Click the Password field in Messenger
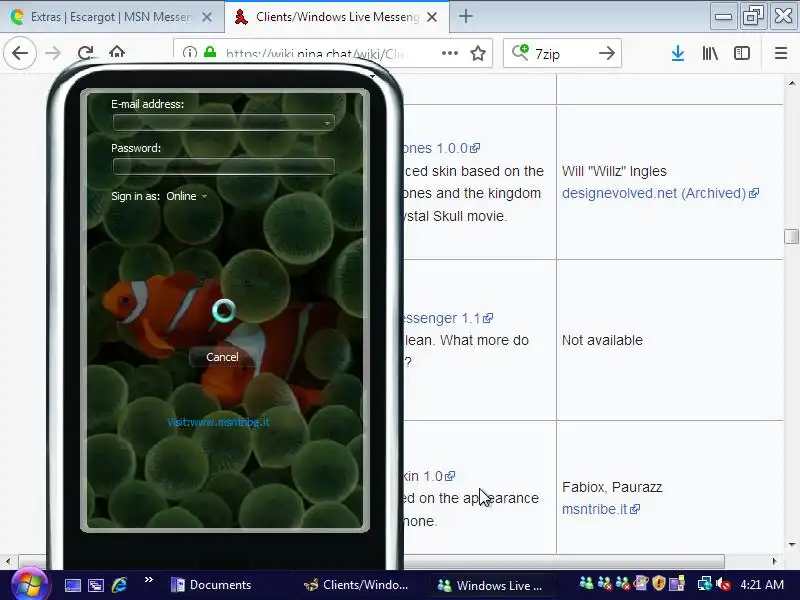Screen dimensions: 800x600 coord(223,166)
